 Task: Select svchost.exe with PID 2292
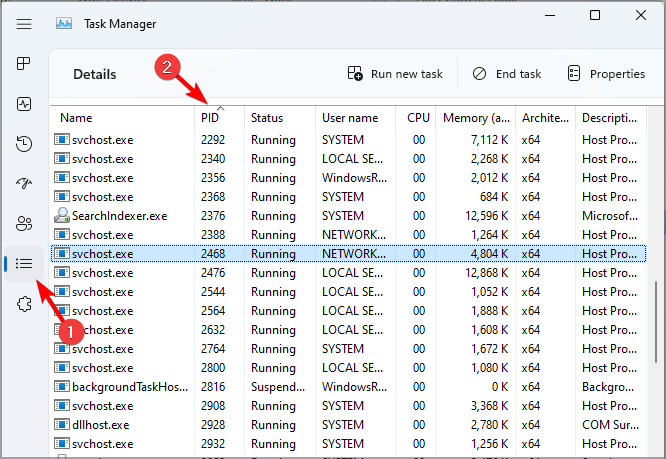tap(348, 140)
